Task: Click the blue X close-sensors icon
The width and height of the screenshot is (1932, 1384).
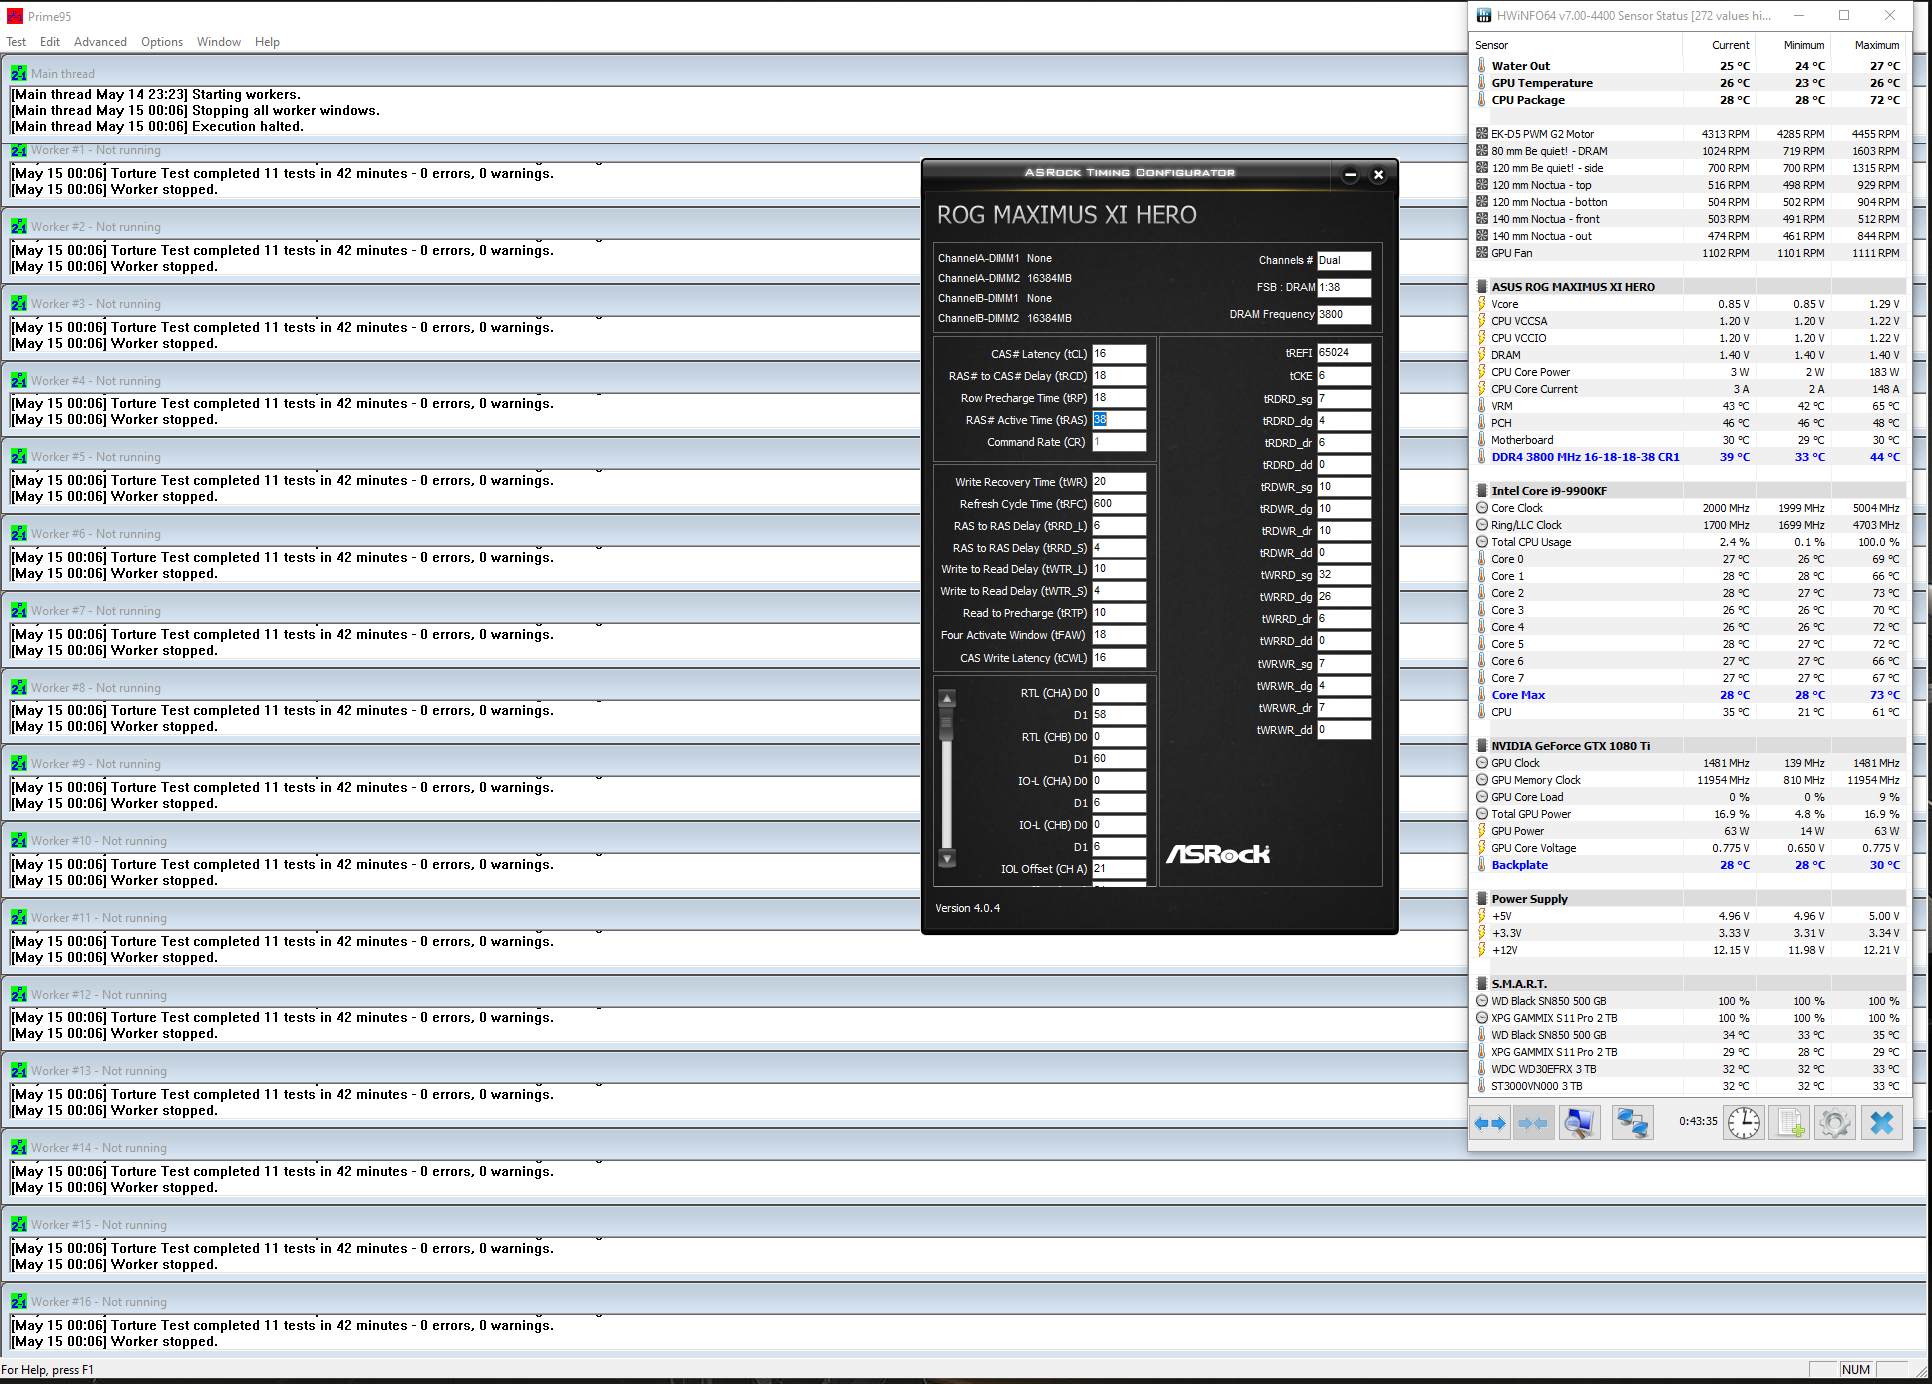Action: (1881, 1123)
